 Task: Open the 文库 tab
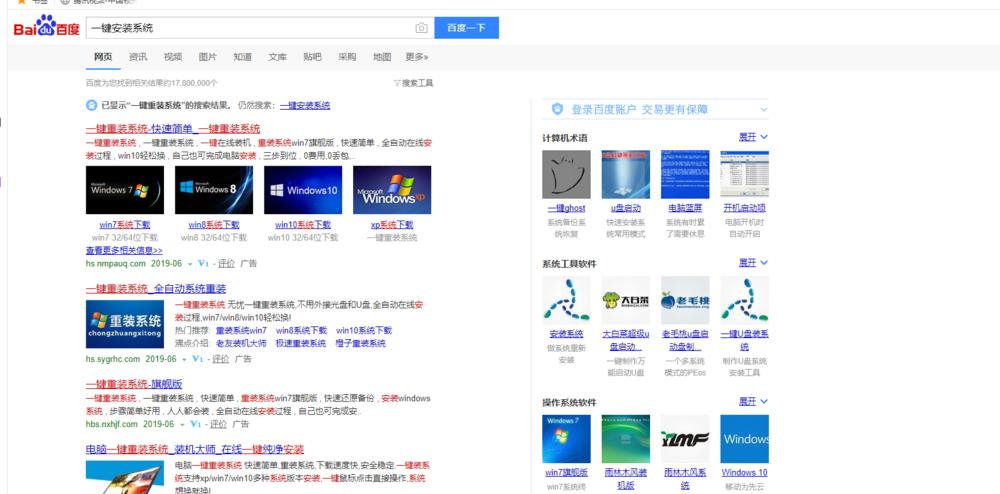click(x=277, y=57)
